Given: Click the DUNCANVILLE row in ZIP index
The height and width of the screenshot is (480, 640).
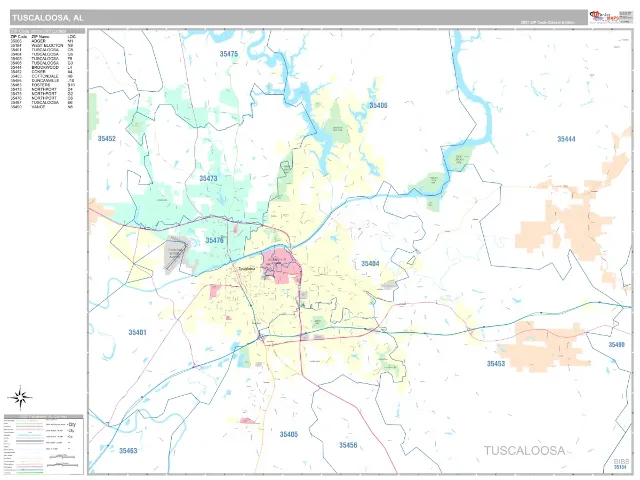Looking at the screenshot, I should [42, 81].
